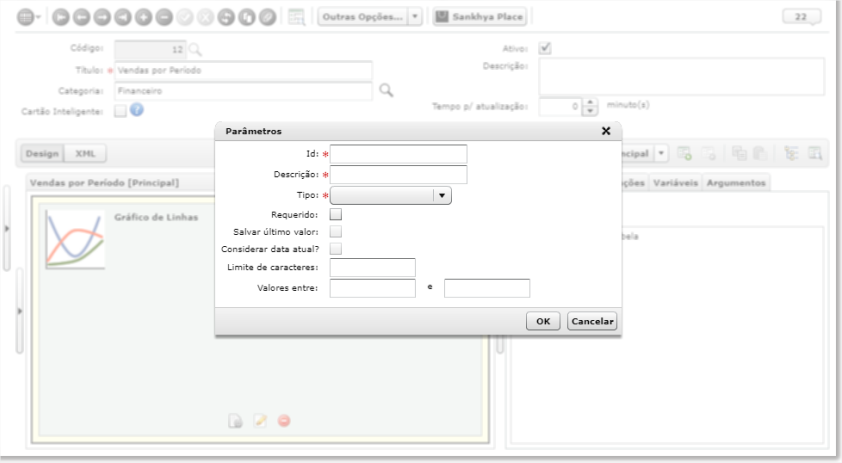Click the table view icon beside Outras Opções

[296, 17]
